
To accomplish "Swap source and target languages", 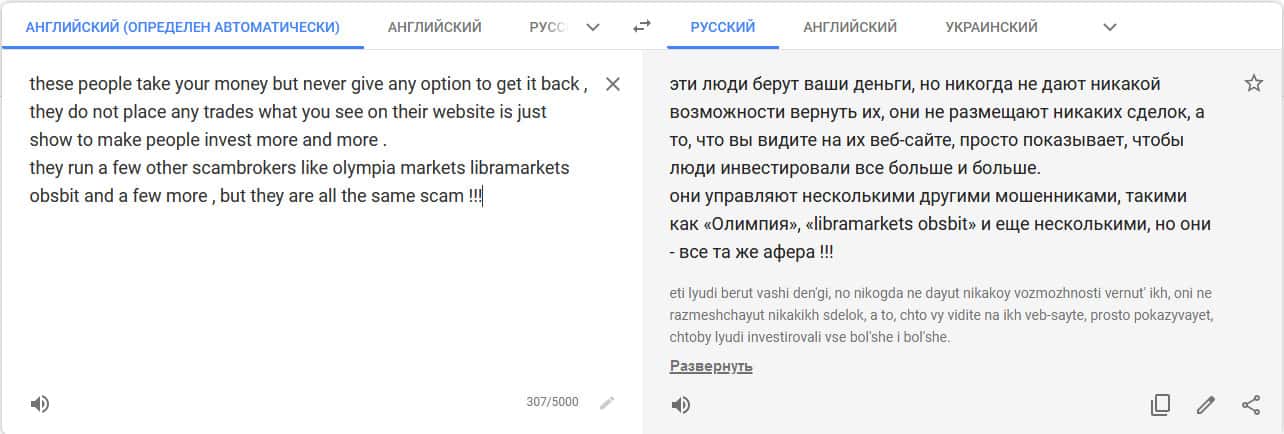I will (x=642, y=27).
